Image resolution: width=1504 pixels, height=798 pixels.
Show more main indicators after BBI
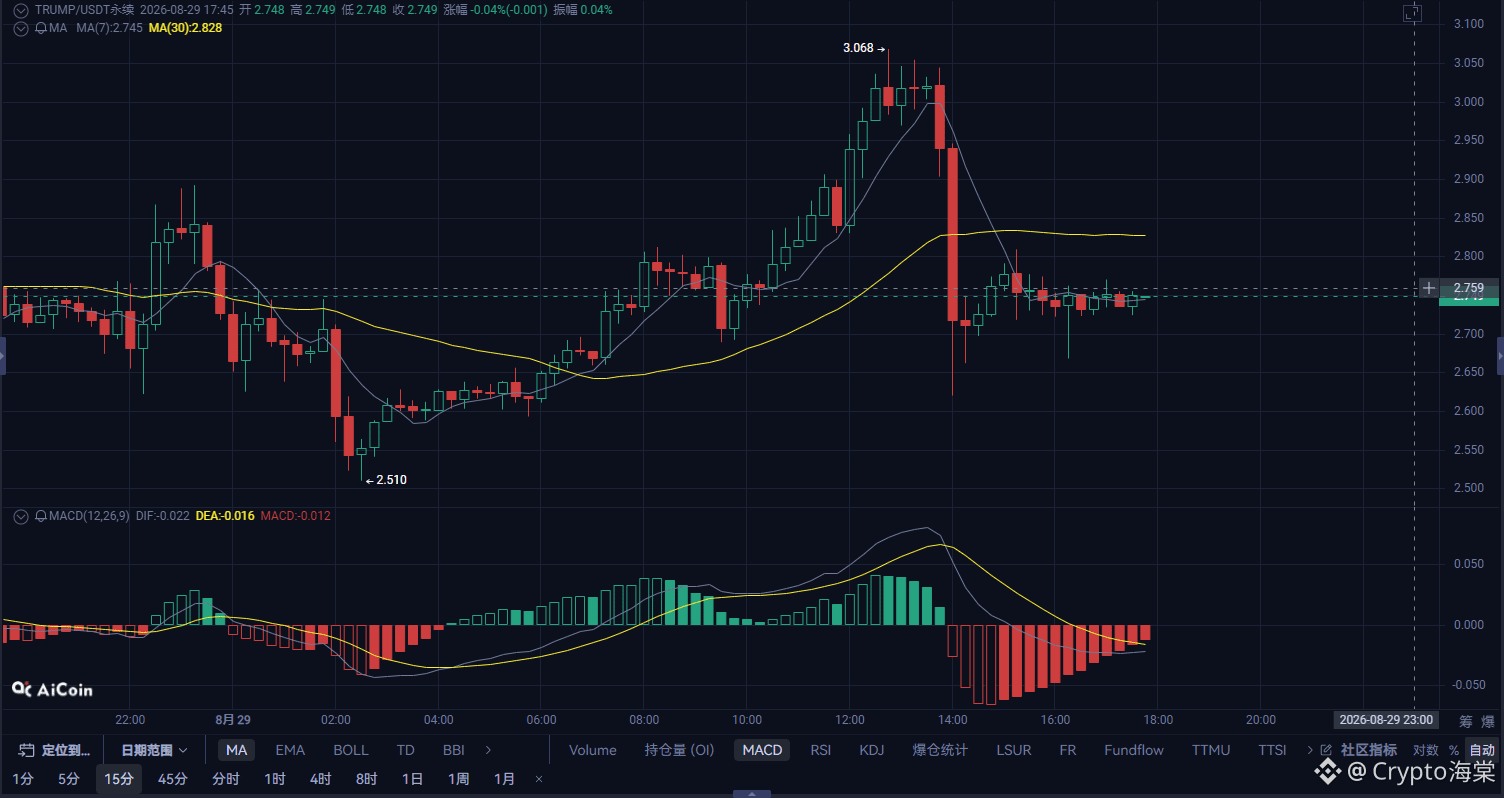tap(488, 750)
